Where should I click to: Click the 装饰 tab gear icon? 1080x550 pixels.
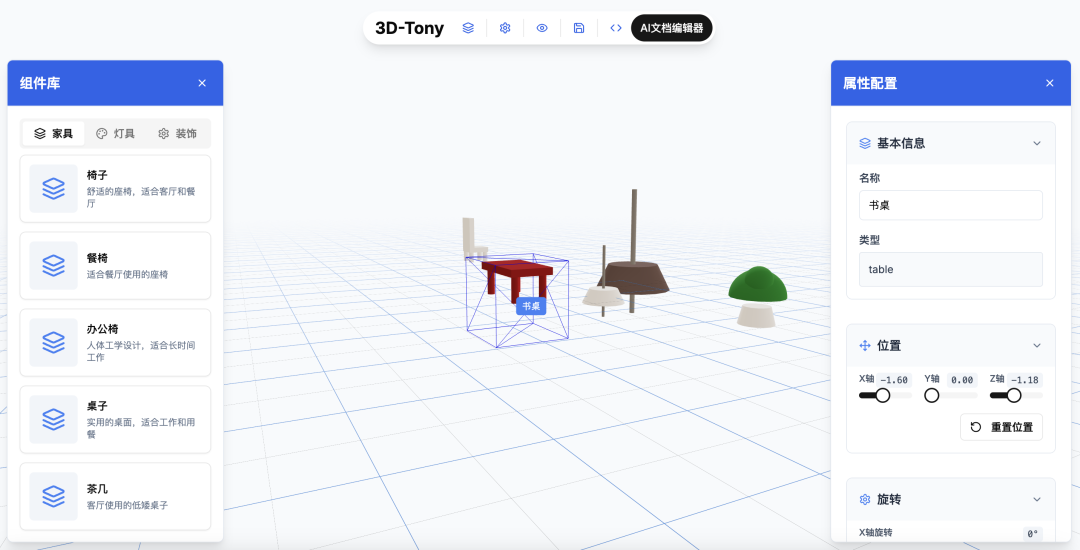pos(163,134)
